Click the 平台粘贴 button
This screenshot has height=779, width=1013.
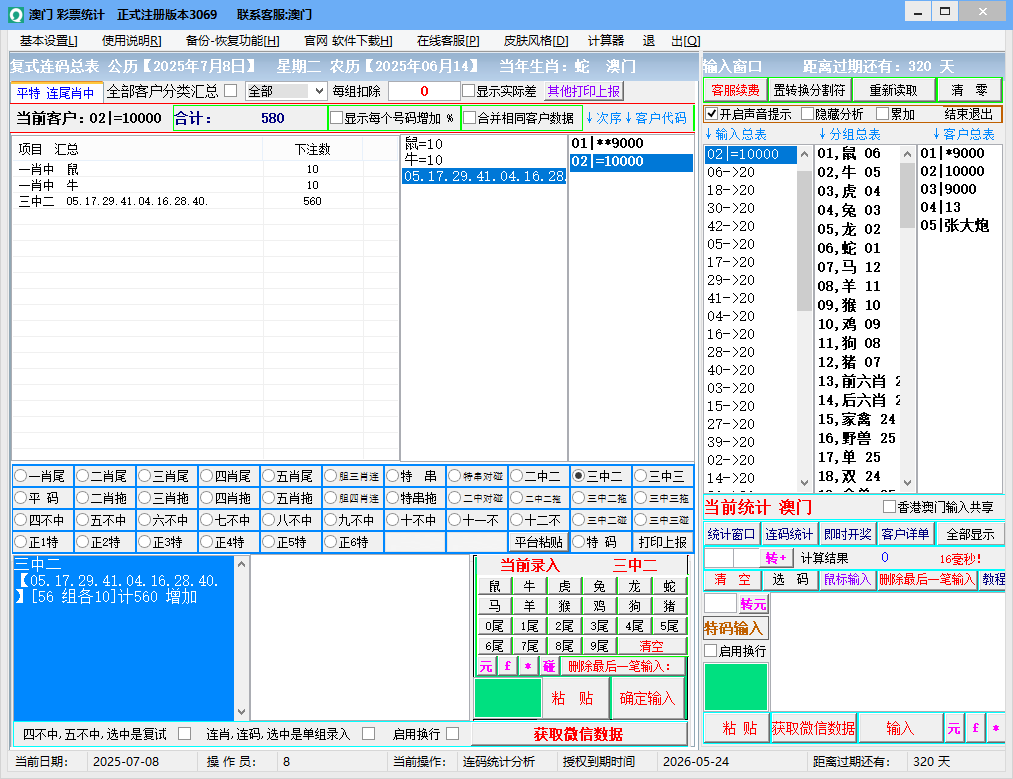pos(539,542)
